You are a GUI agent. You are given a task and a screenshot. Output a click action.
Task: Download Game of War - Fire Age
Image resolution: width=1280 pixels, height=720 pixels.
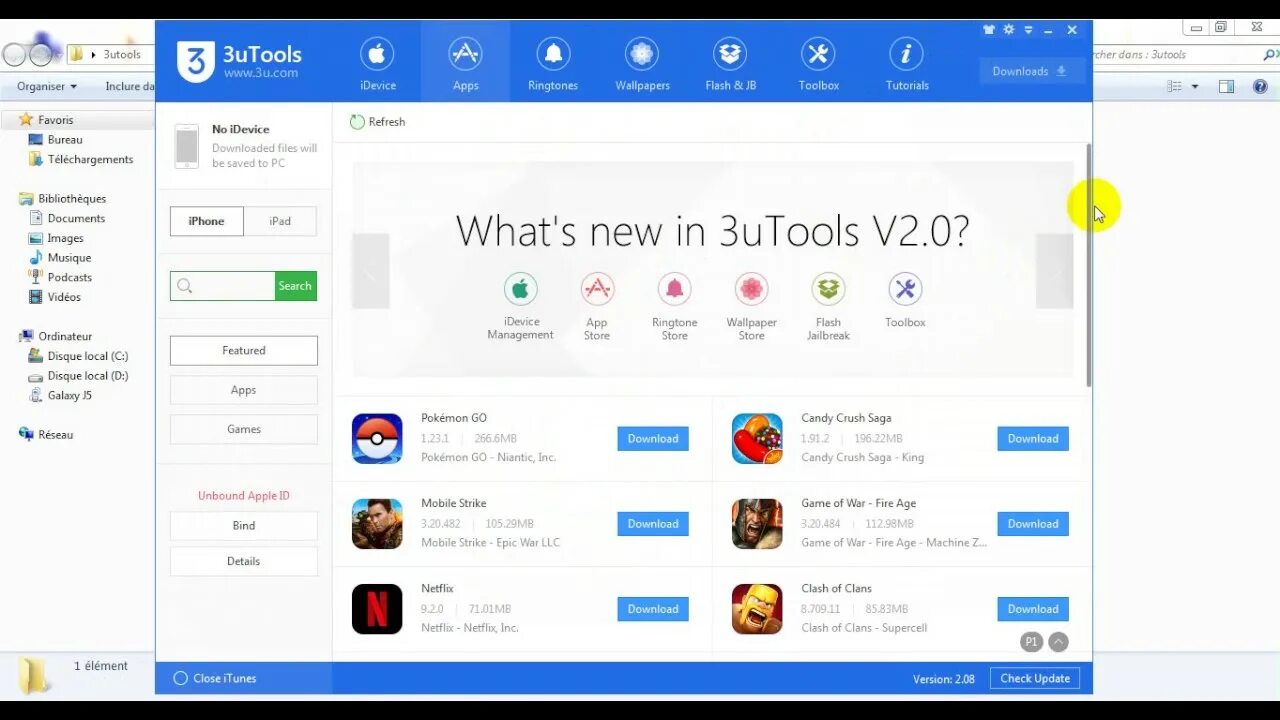click(x=1033, y=524)
